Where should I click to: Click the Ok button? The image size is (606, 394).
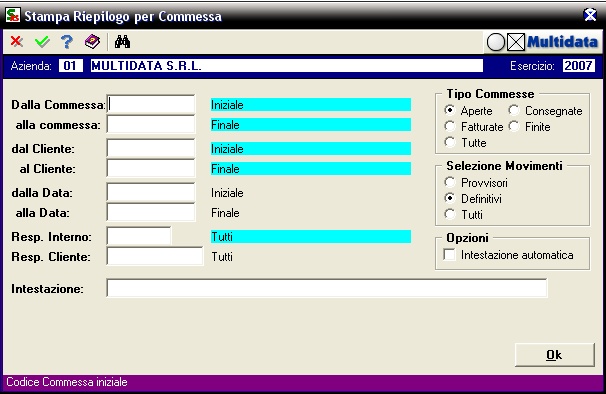(x=555, y=355)
